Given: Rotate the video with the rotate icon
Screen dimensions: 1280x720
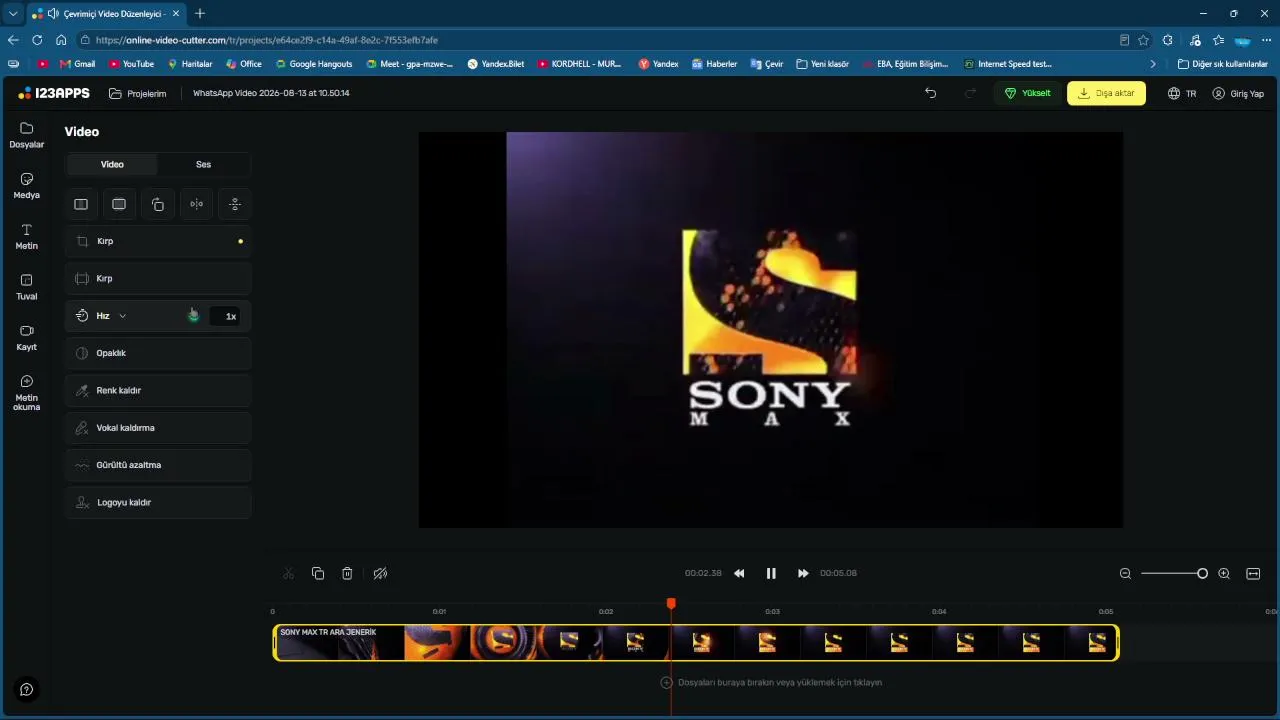Looking at the screenshot, I should tap(158, 204).
